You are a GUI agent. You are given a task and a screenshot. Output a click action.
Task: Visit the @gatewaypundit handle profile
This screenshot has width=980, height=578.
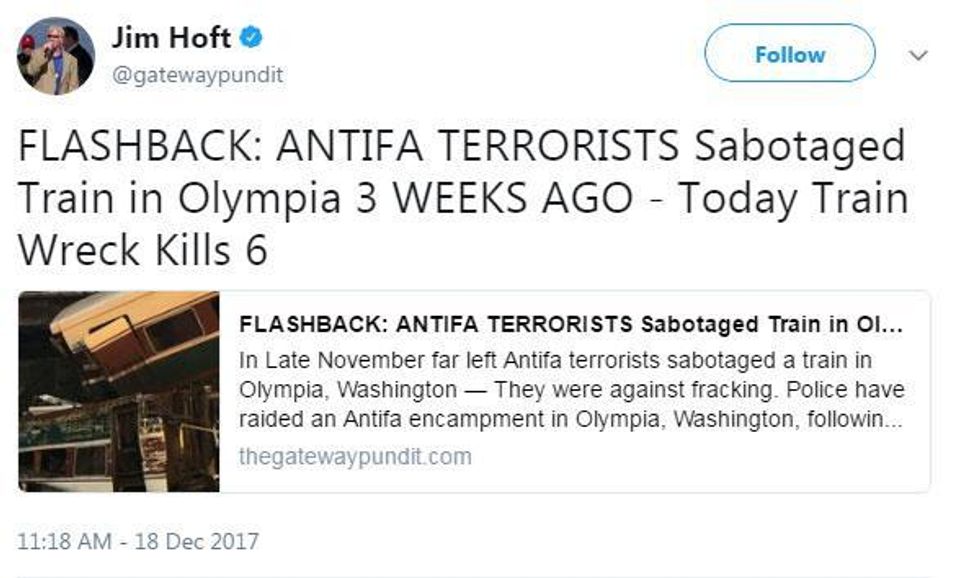[x=198, y=74]
